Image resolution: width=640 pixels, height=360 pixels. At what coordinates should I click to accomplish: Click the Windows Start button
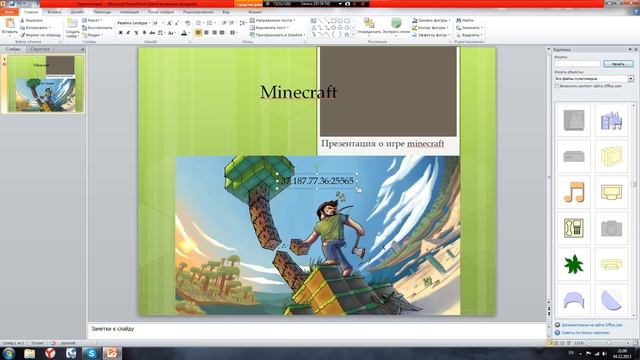click(9, 353)
